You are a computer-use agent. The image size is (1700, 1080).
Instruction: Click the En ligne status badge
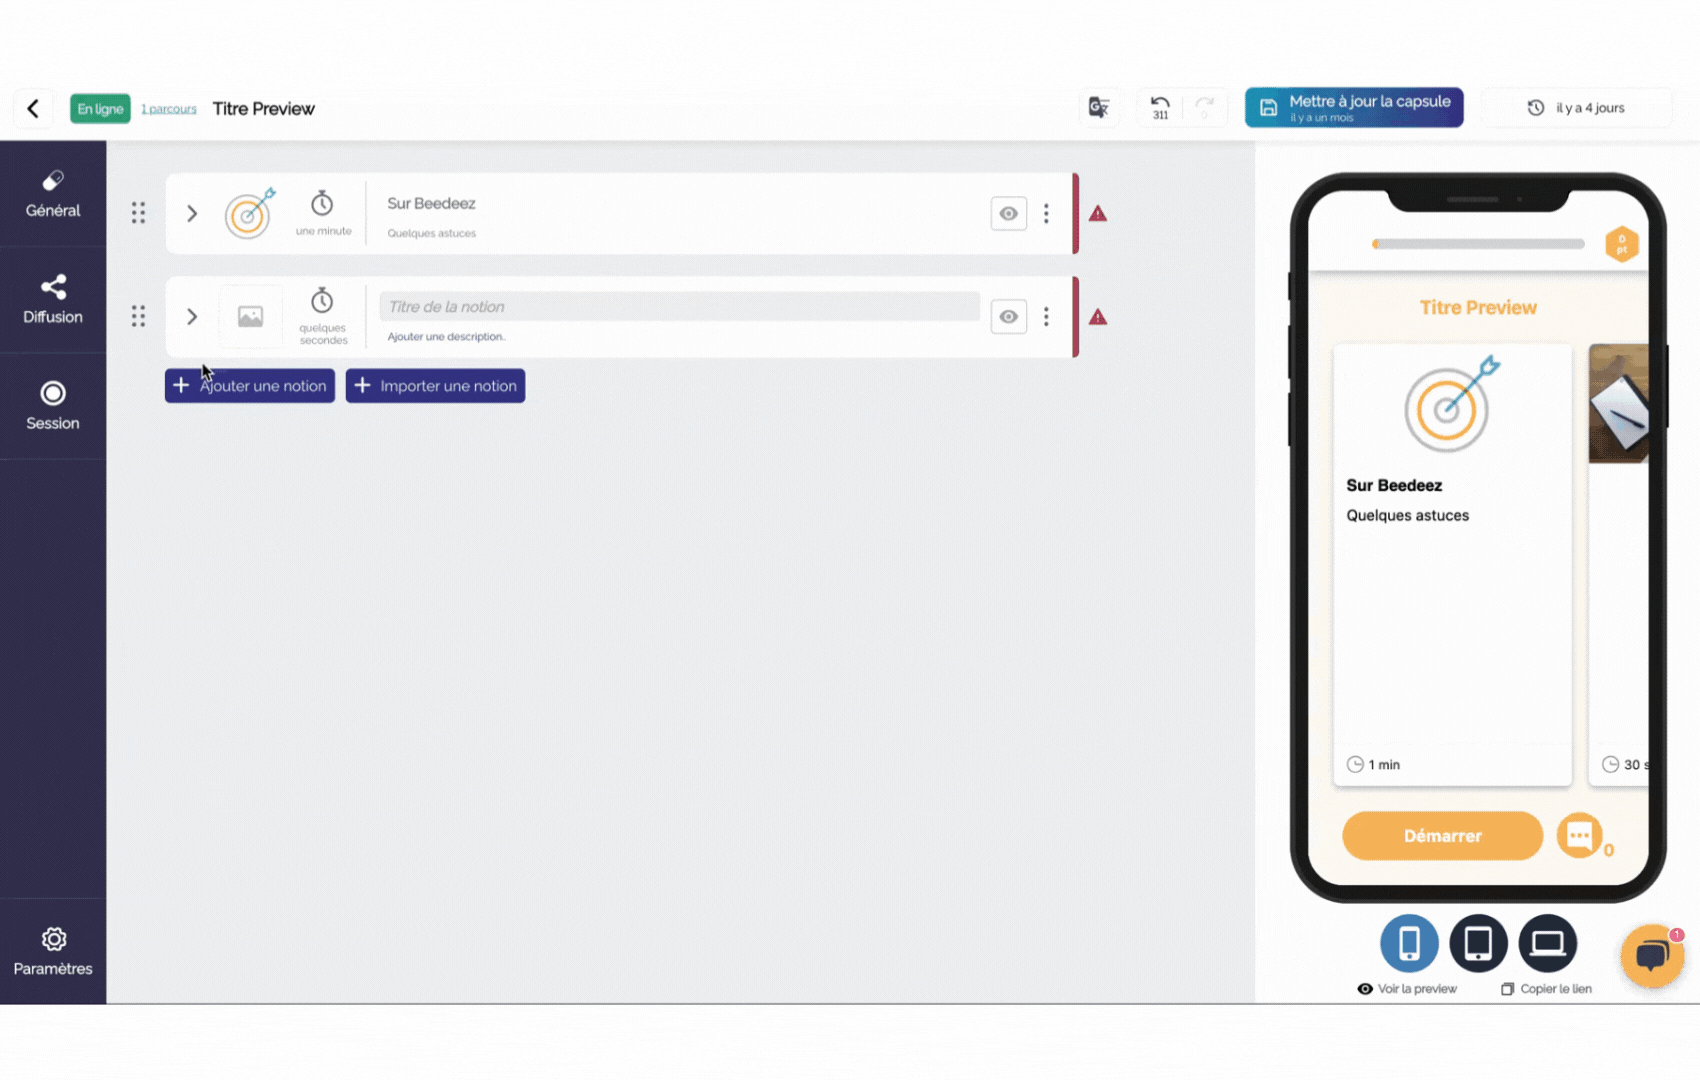click(x=100, y=109)
